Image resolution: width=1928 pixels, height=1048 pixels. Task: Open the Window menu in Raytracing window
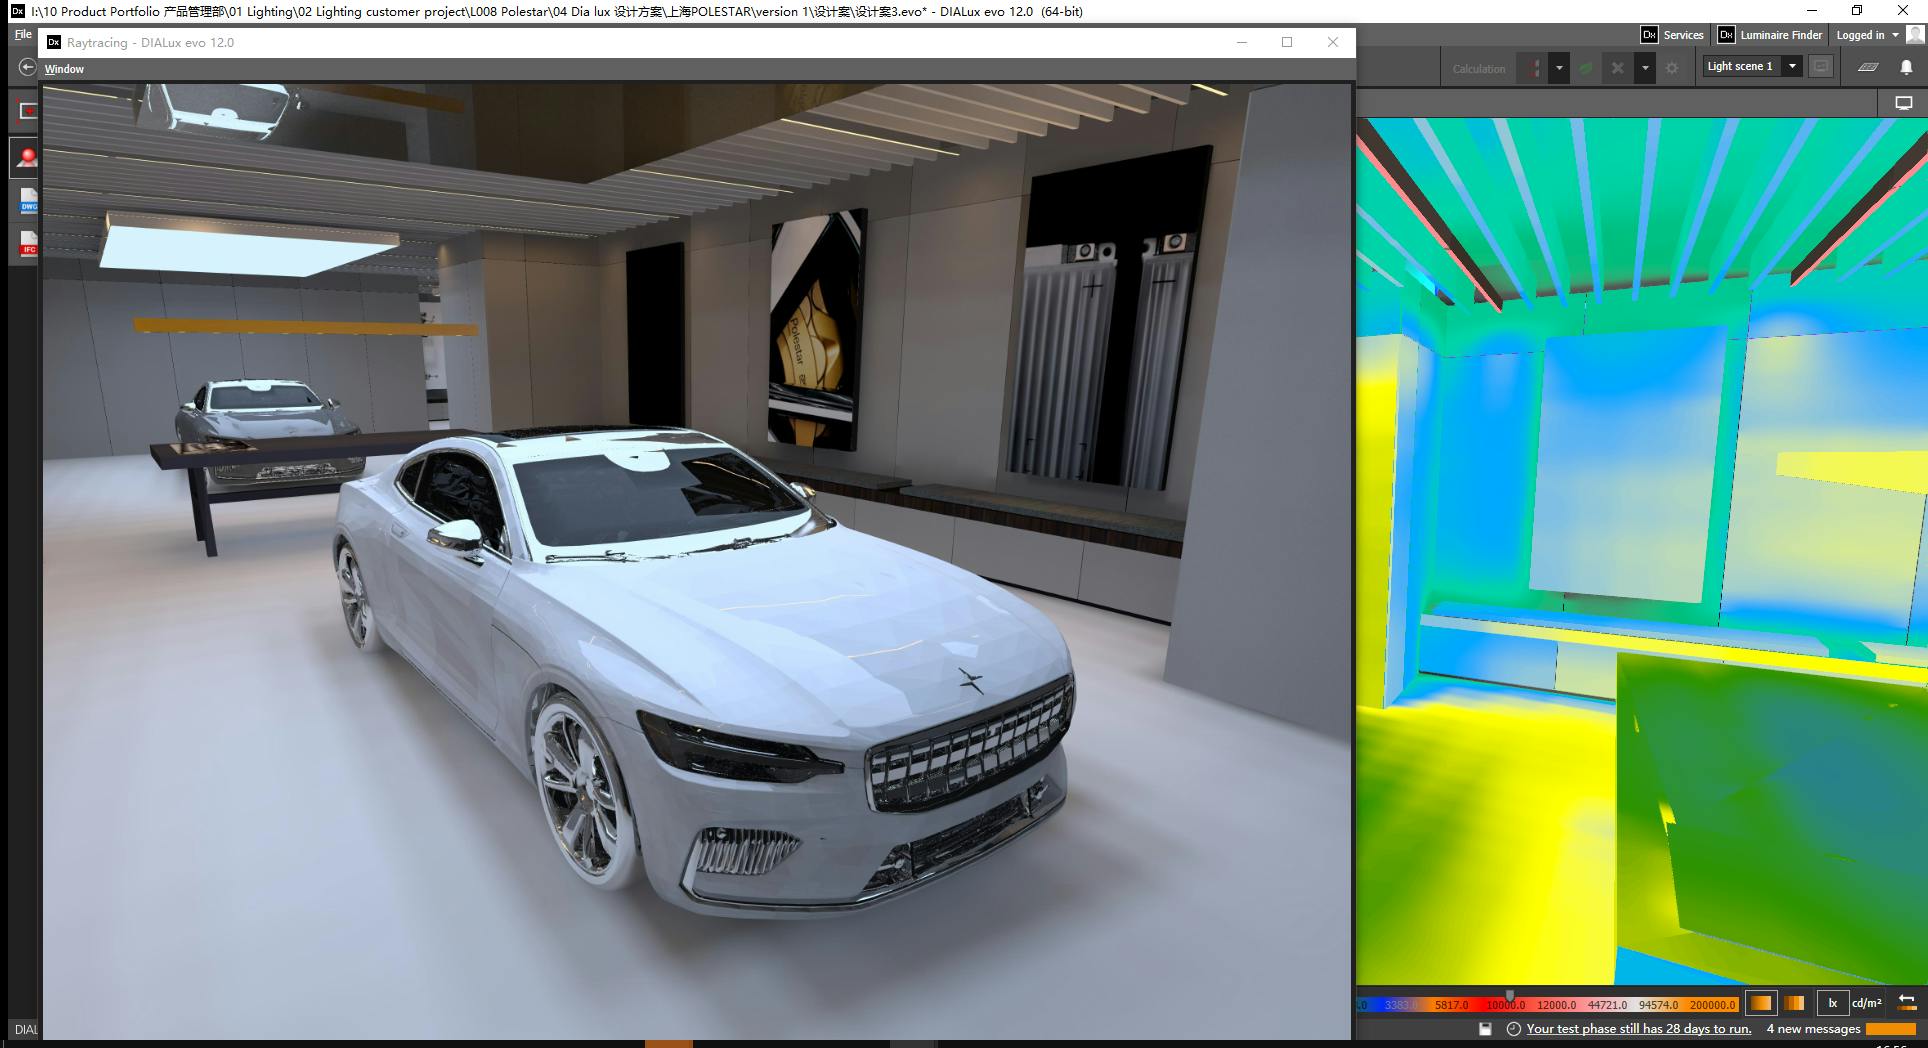click(x=64, y=69)
